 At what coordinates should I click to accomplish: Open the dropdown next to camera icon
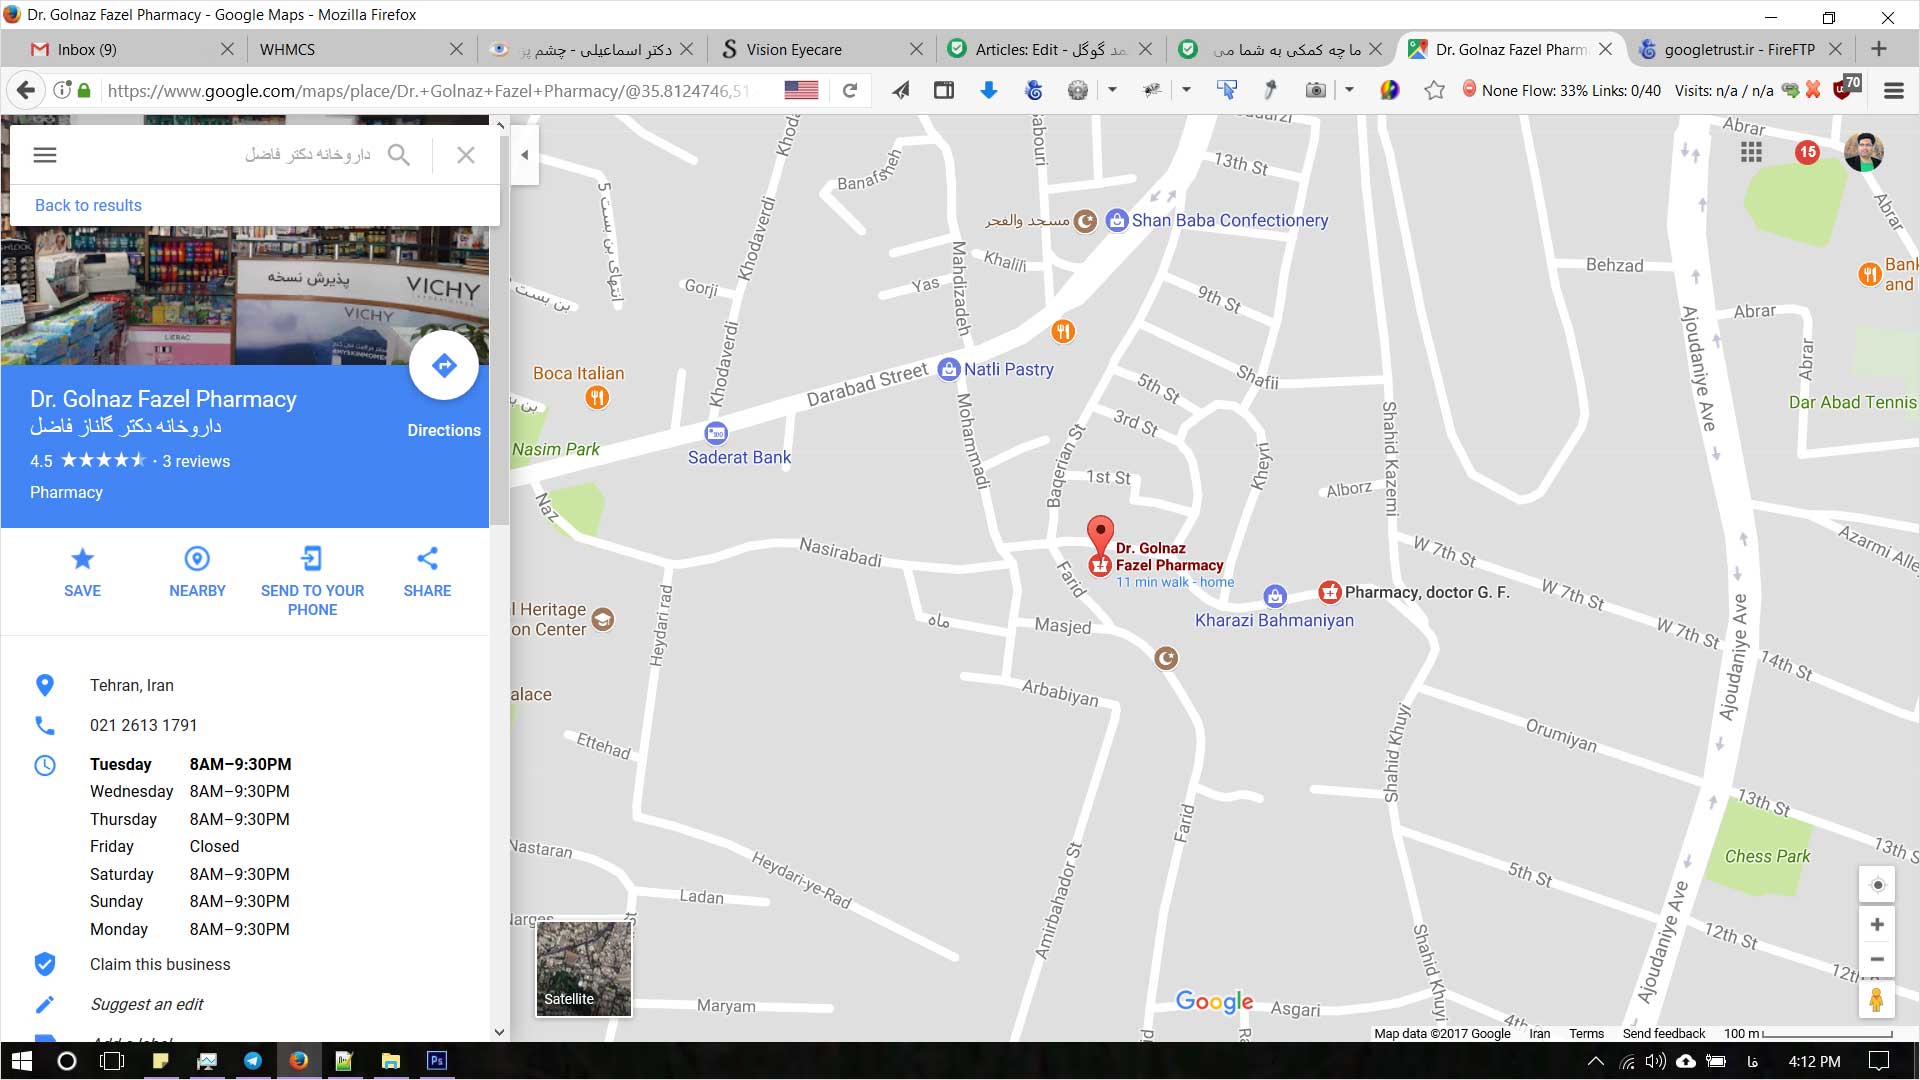1349,90
